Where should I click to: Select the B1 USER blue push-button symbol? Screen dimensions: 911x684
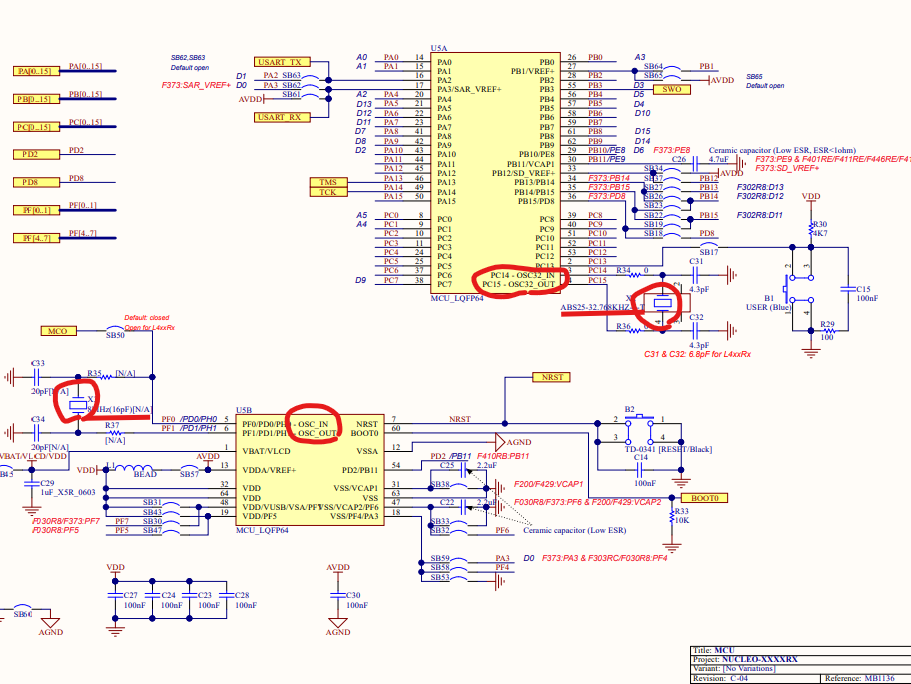pyautogui.click(x=798, y=289)
